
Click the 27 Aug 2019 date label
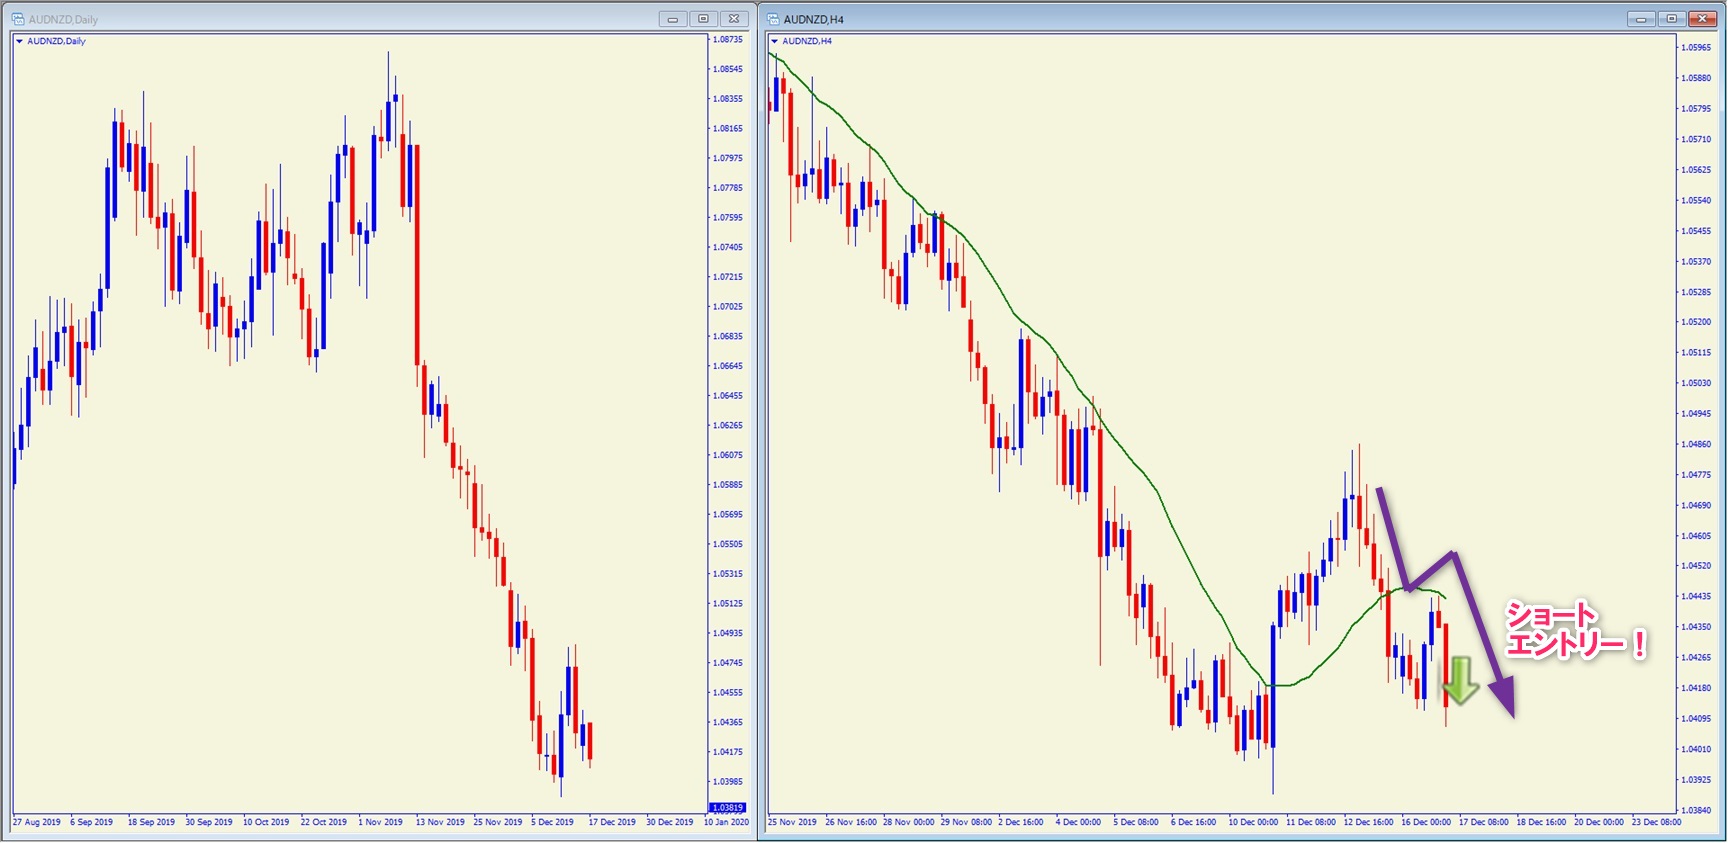37,822
